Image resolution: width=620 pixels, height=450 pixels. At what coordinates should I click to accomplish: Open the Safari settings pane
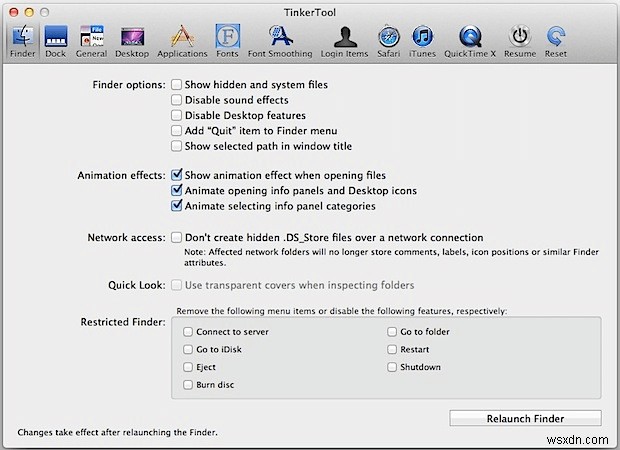[389, 42]
